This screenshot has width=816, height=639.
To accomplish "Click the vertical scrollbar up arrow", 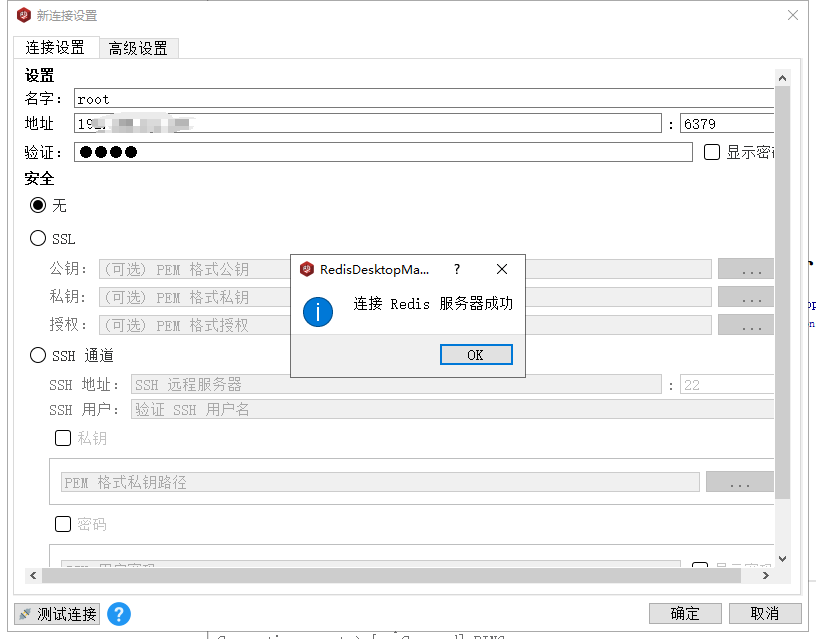I will click(782, 78).
